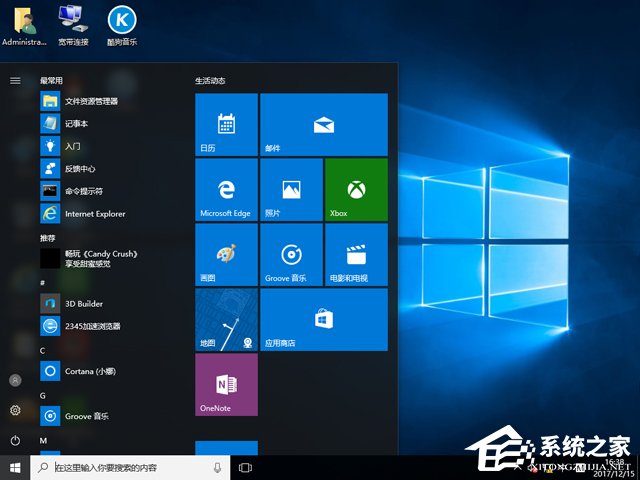Open the green Xbox tile
Image resolution: width=640 pixels, height=480 pixels.
[x=356, y=189]
